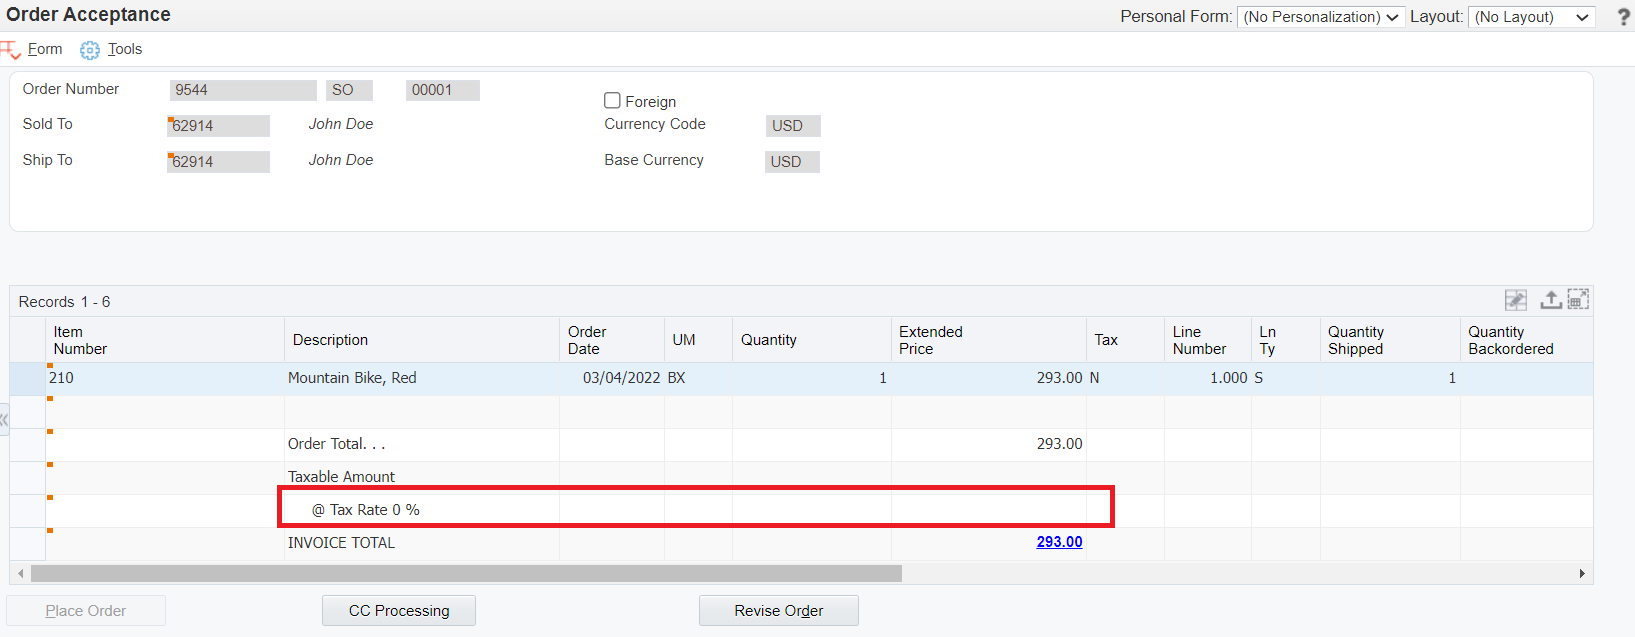Click the horizontal grid scrollbar thumb

(466, 574)
